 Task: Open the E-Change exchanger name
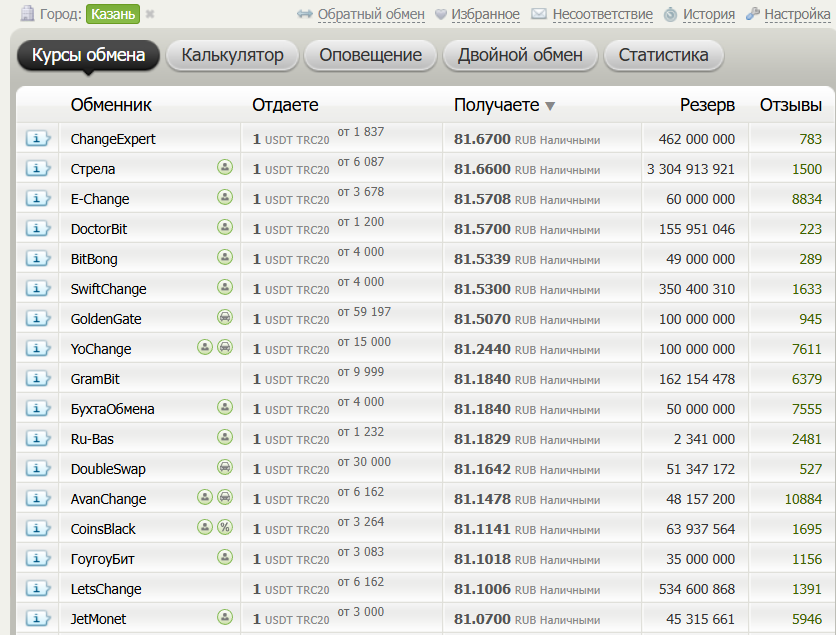[100, 199]
